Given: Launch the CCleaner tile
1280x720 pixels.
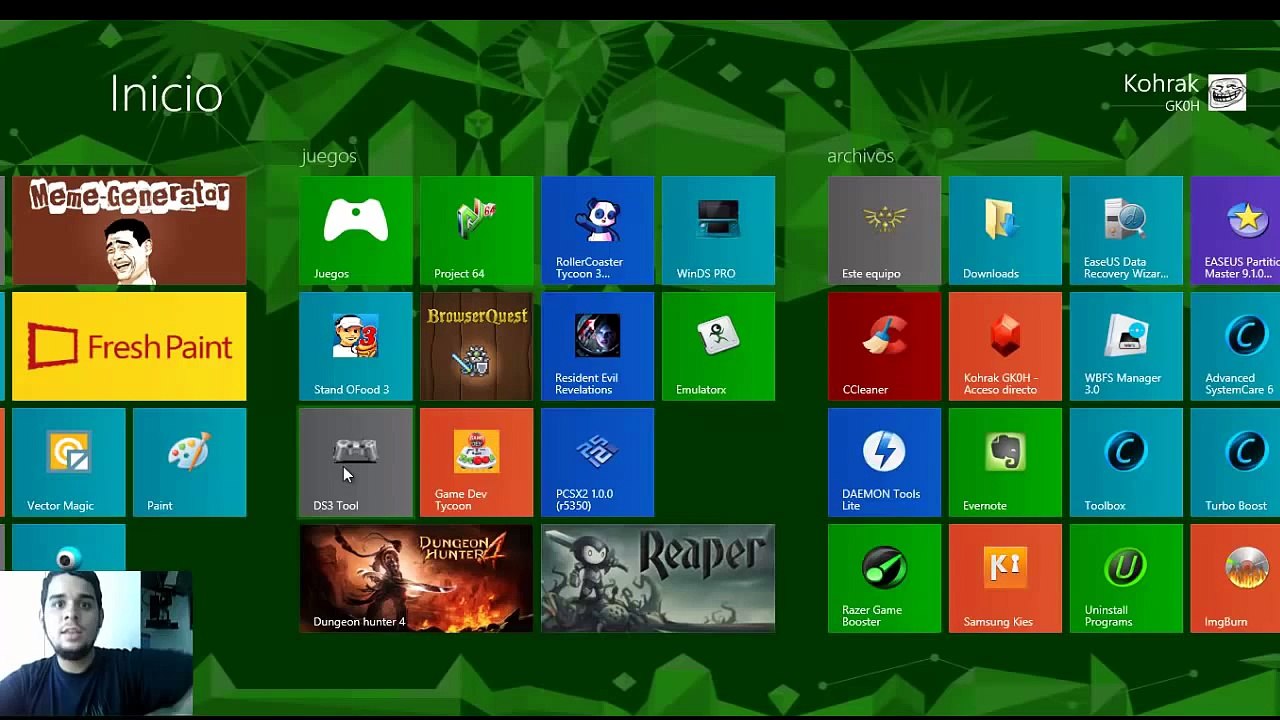Looking at the screenshot, I should coord(885,347).
